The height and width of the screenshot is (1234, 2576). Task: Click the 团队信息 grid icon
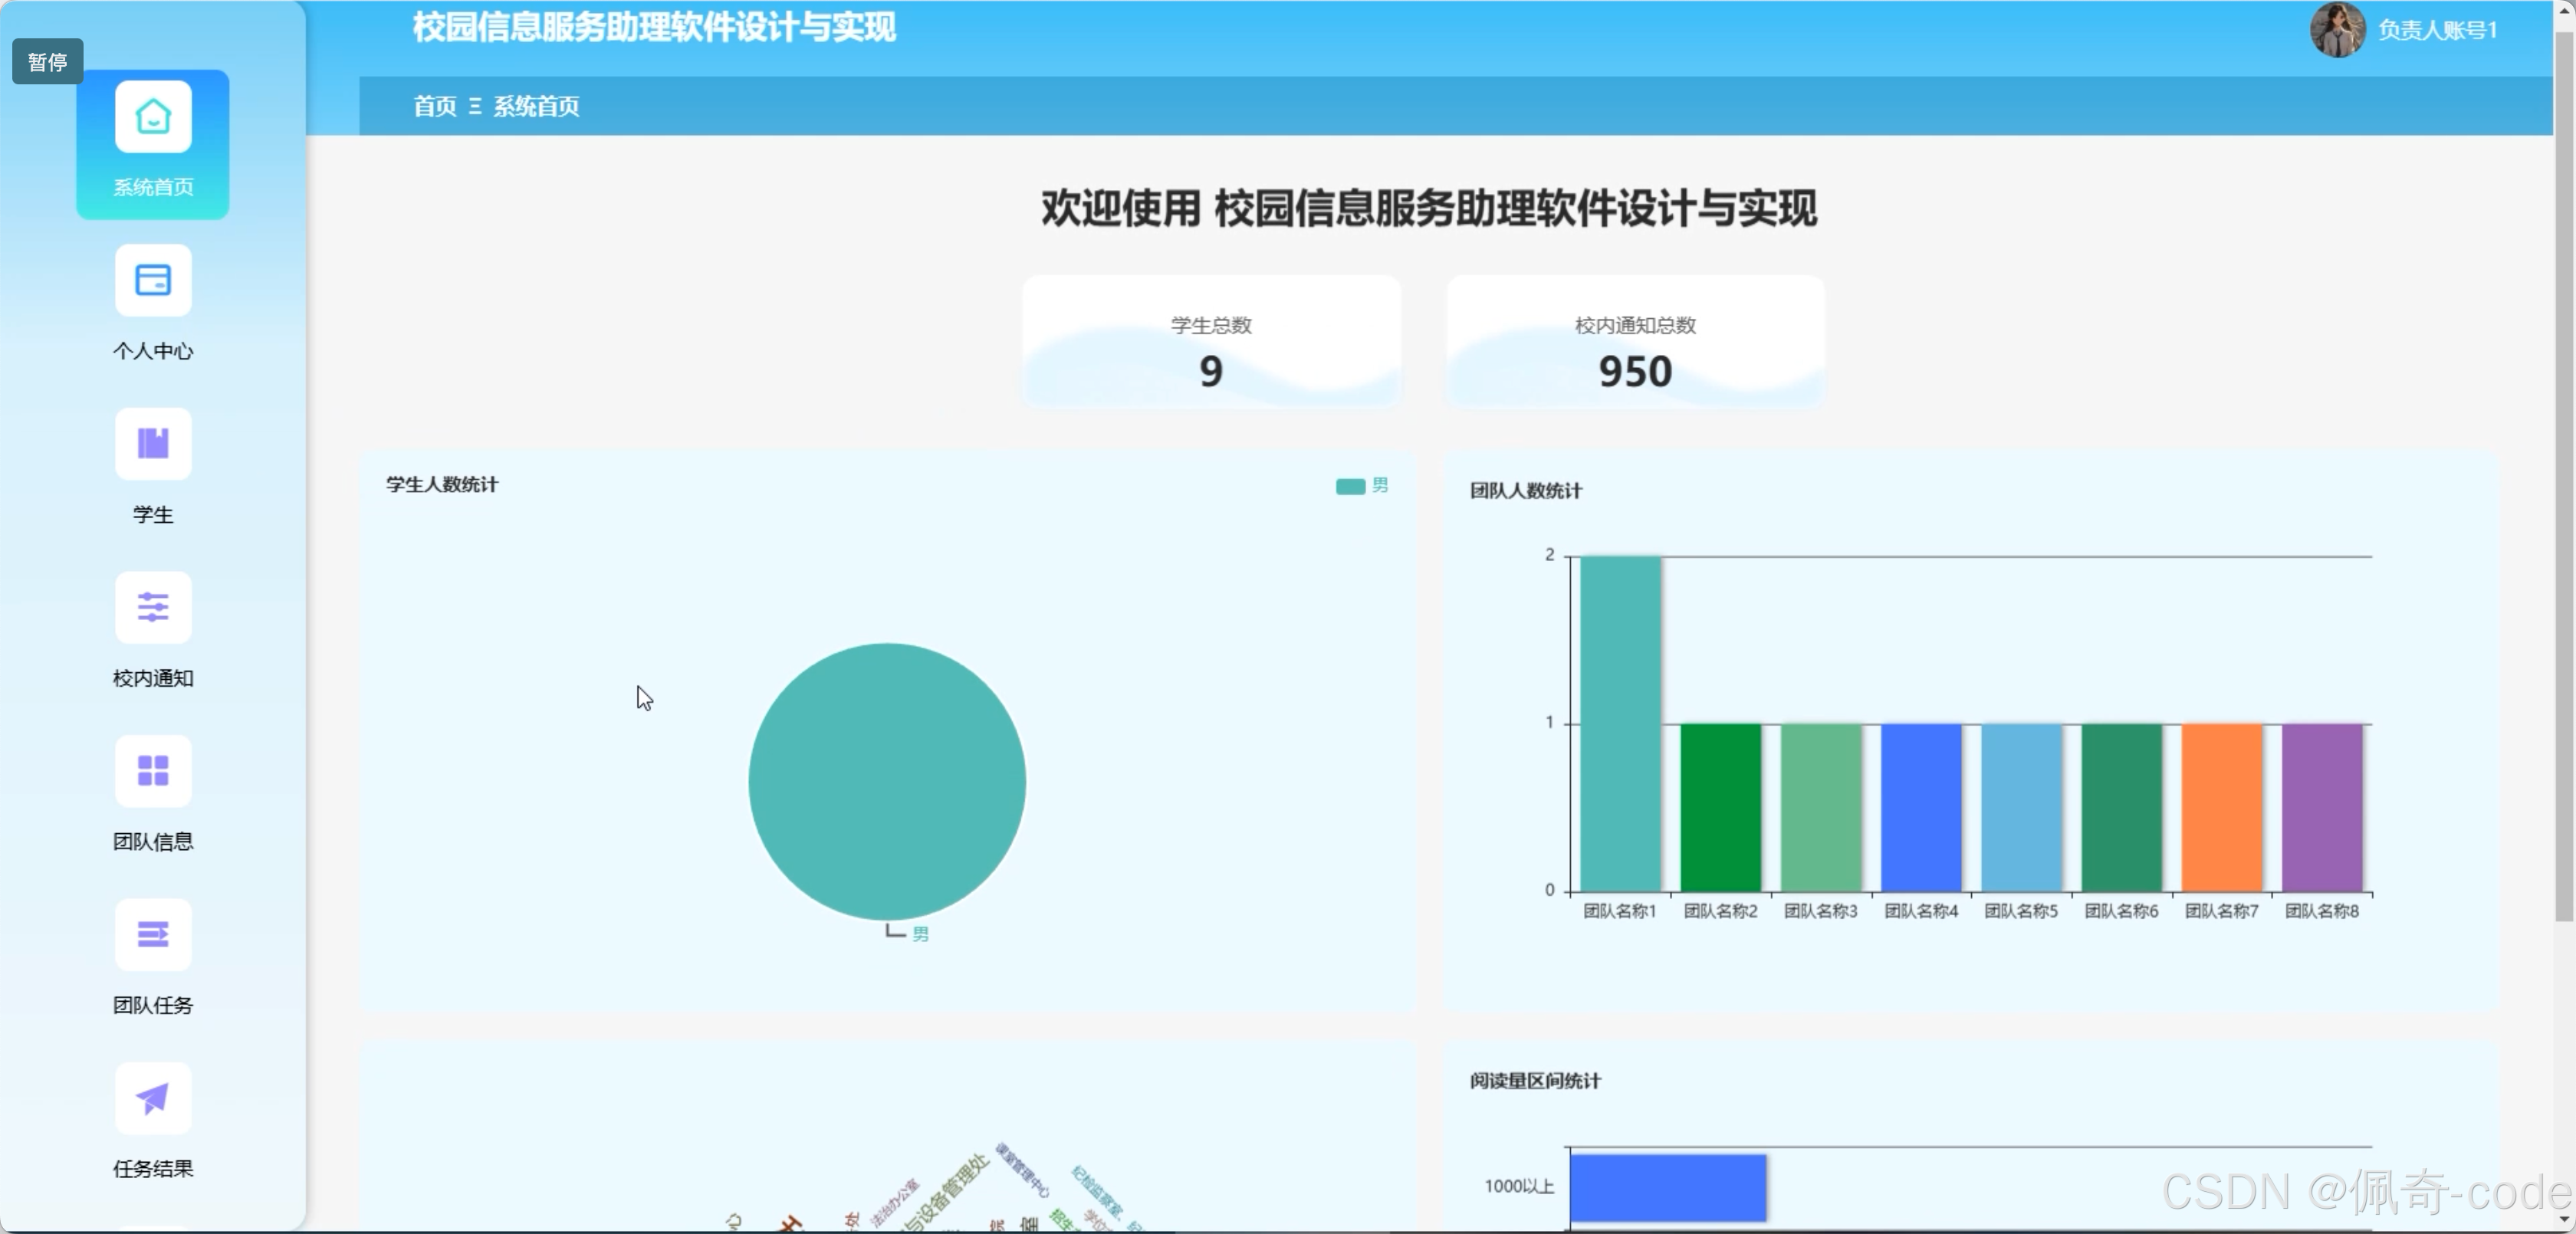click(x=153, y=771)
